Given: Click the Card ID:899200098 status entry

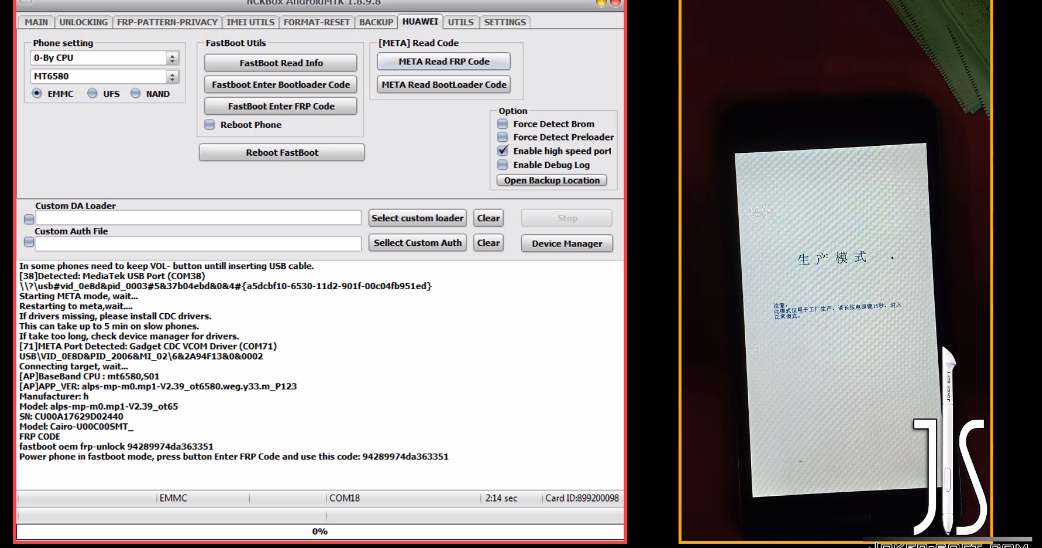Looking at the screenshot, I should pyautogui.click(x=582, y=498).
